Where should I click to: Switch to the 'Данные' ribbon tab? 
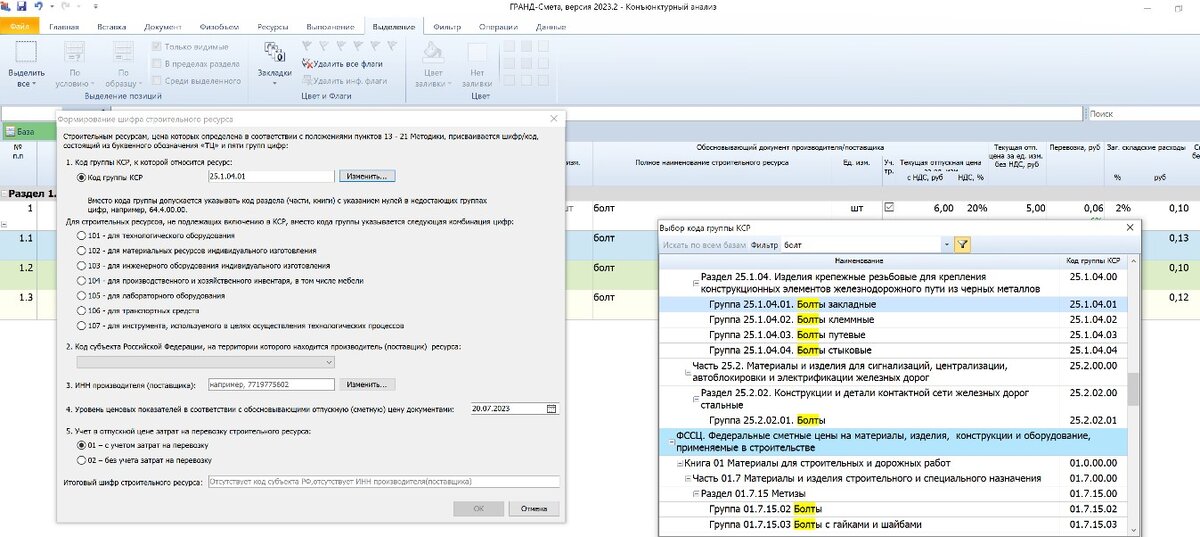(x=551, y=25)
